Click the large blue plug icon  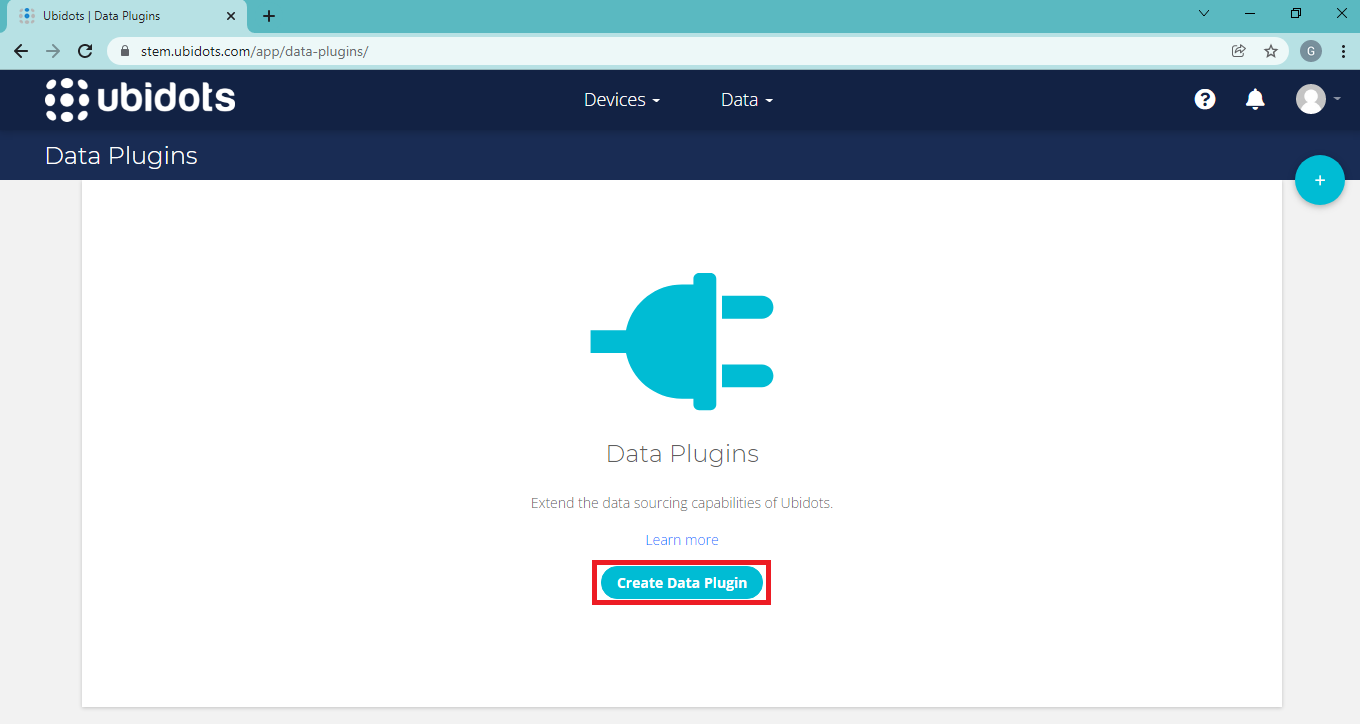pos(682,341)
